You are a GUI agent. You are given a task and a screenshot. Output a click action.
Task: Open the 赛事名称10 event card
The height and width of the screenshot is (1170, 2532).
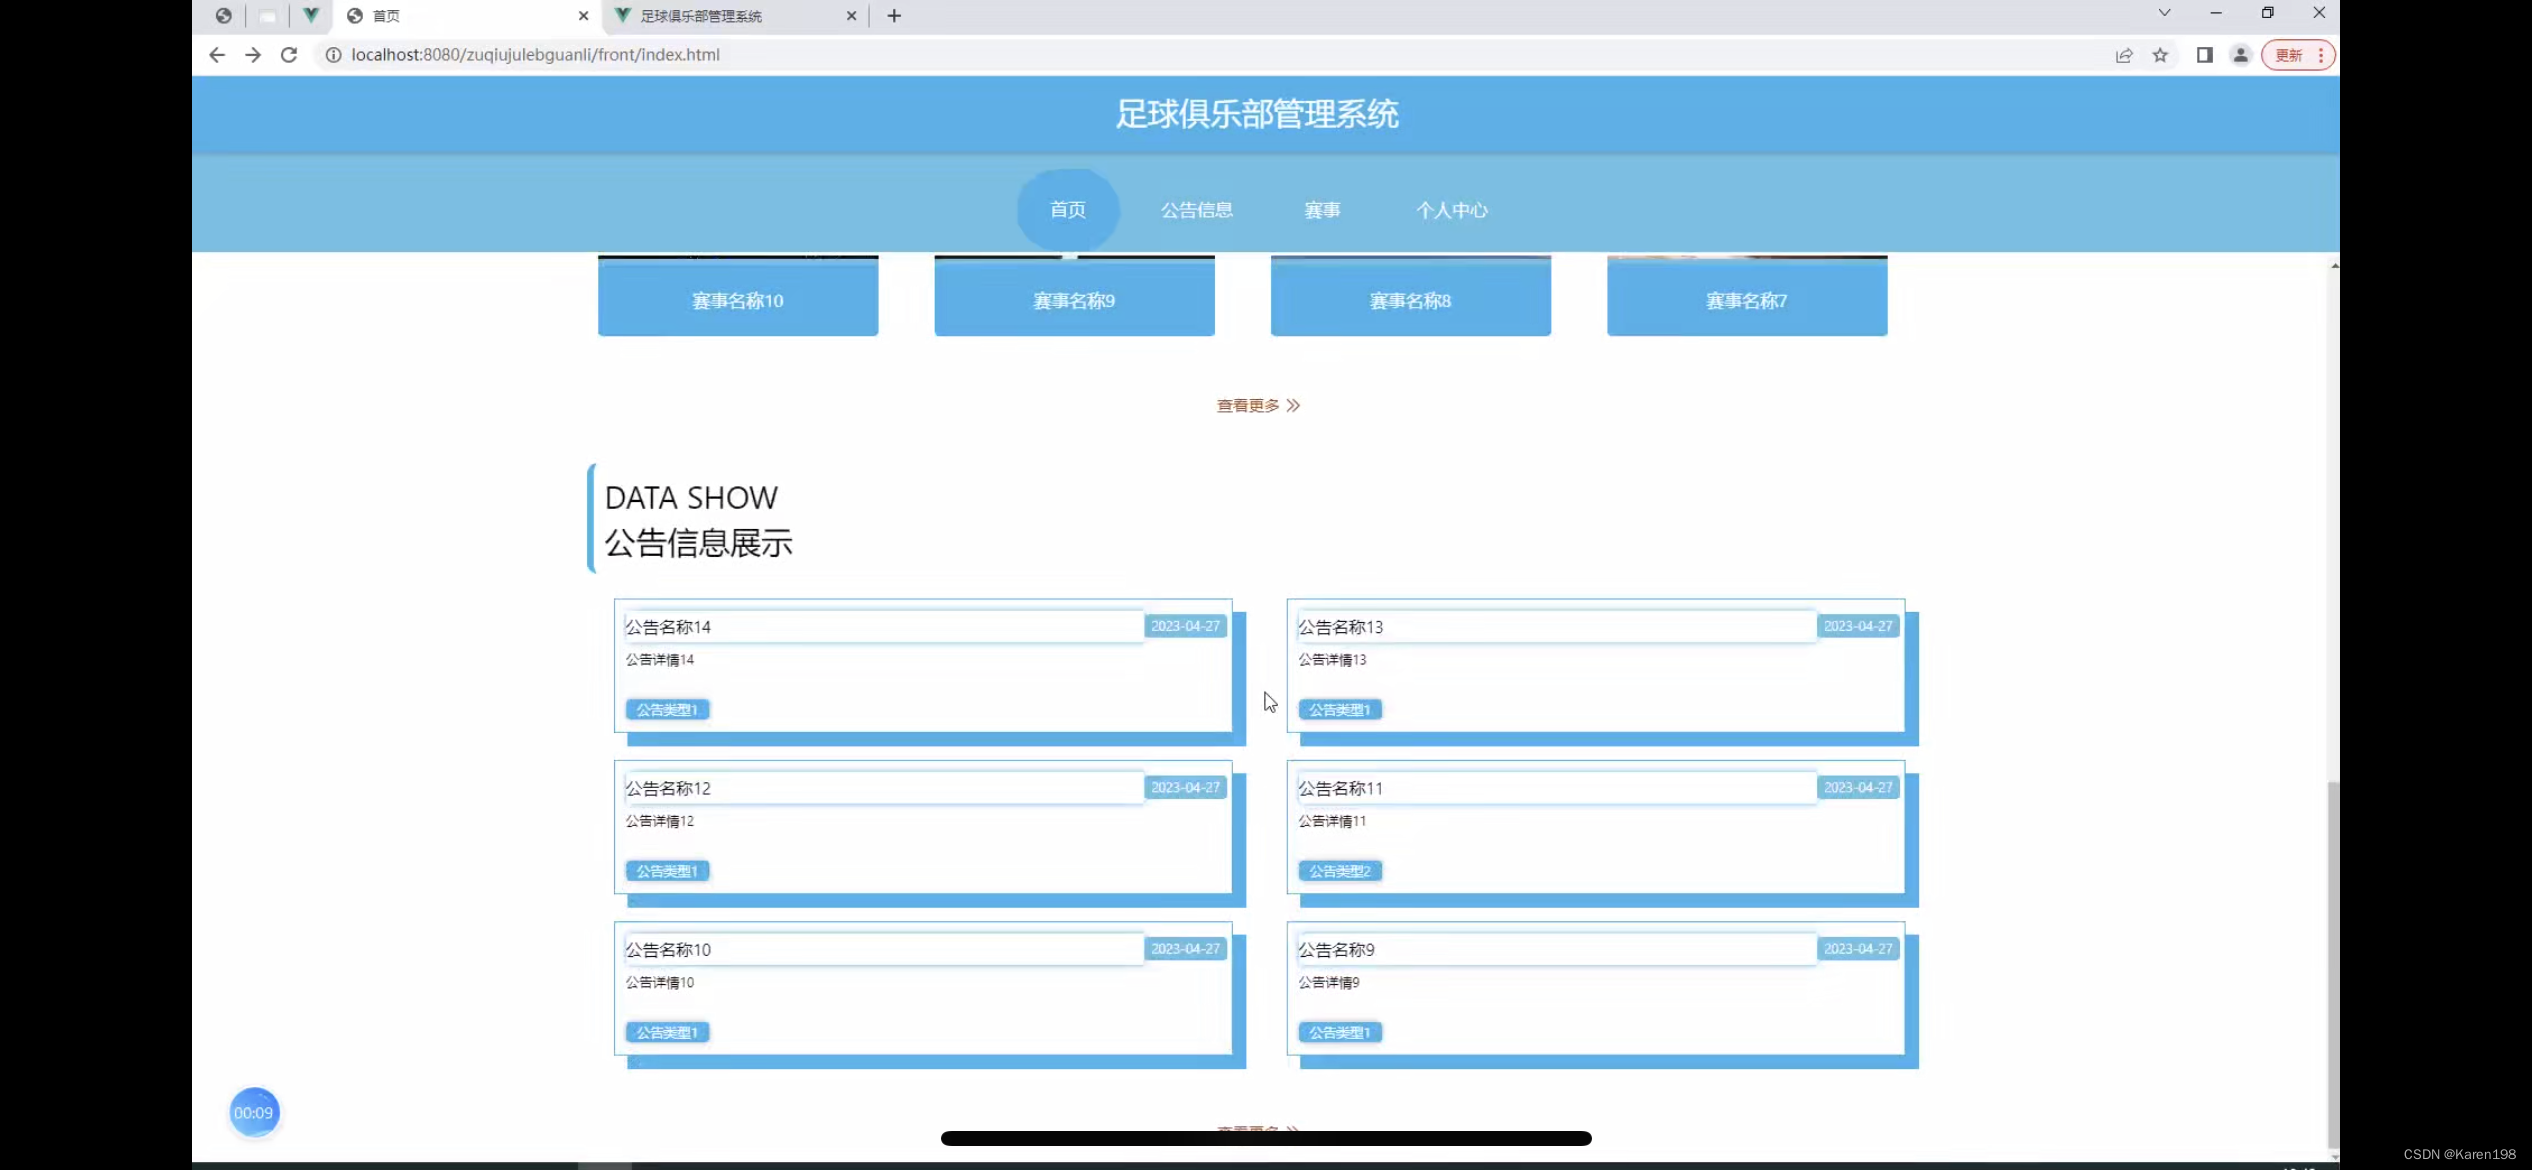(x=738, y=298)
